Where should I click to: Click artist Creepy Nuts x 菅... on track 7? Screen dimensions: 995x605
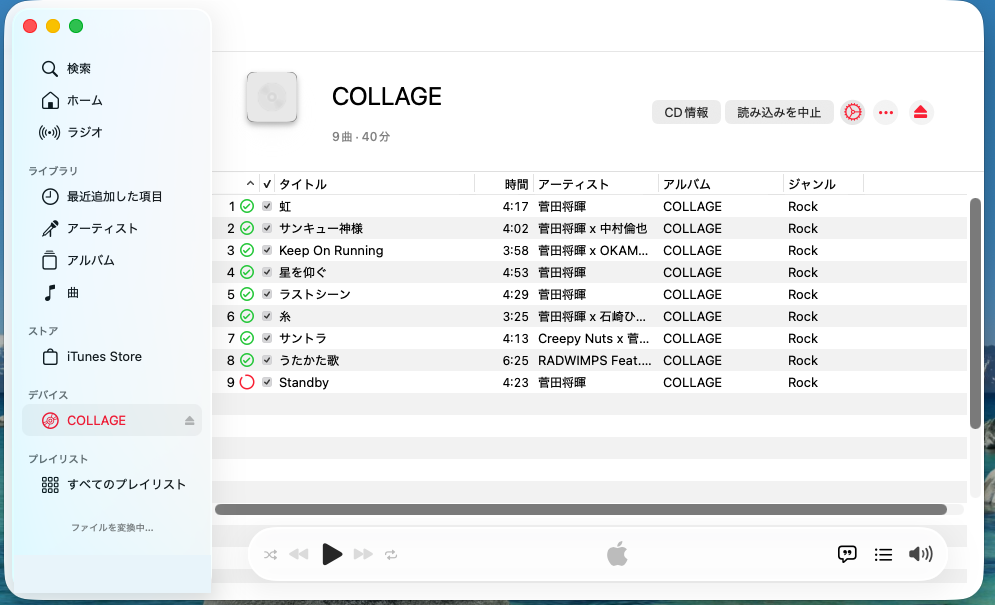pos(593,338)
